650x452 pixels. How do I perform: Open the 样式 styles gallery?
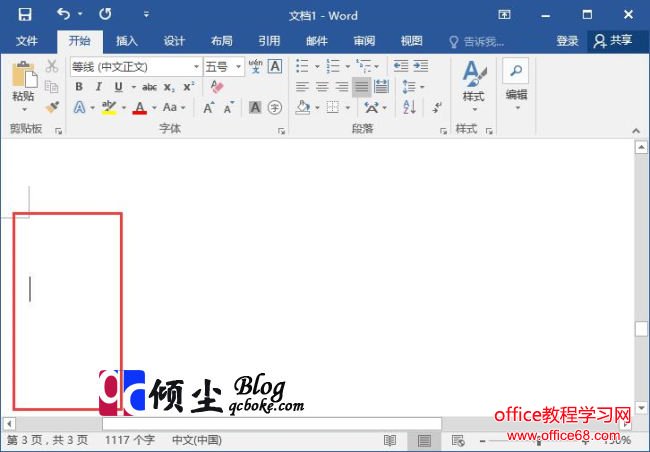474,86
